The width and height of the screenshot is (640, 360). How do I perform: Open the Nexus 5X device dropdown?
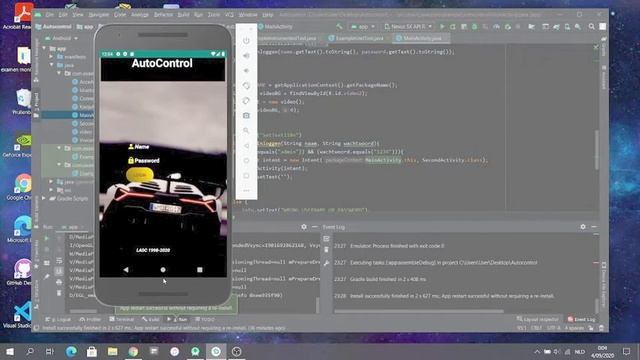408,27
